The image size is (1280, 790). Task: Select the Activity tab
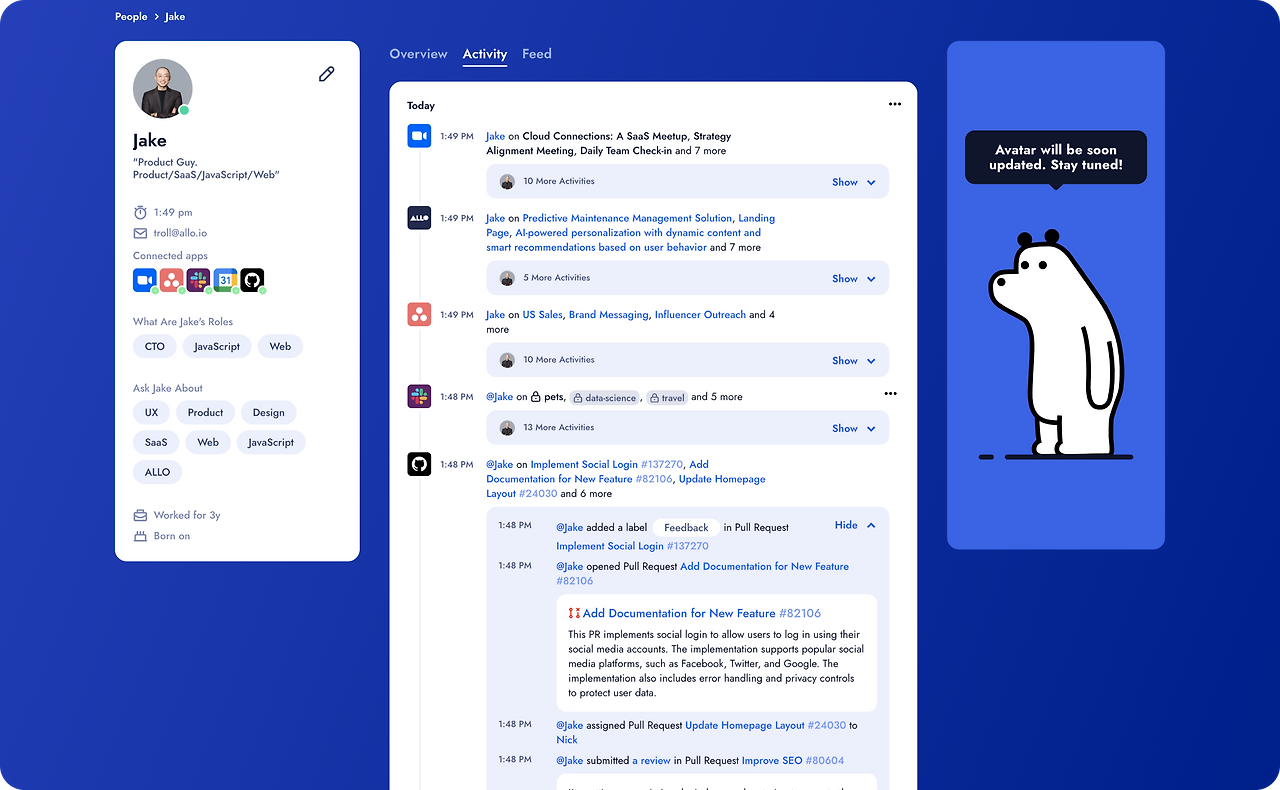pos(485,54)
